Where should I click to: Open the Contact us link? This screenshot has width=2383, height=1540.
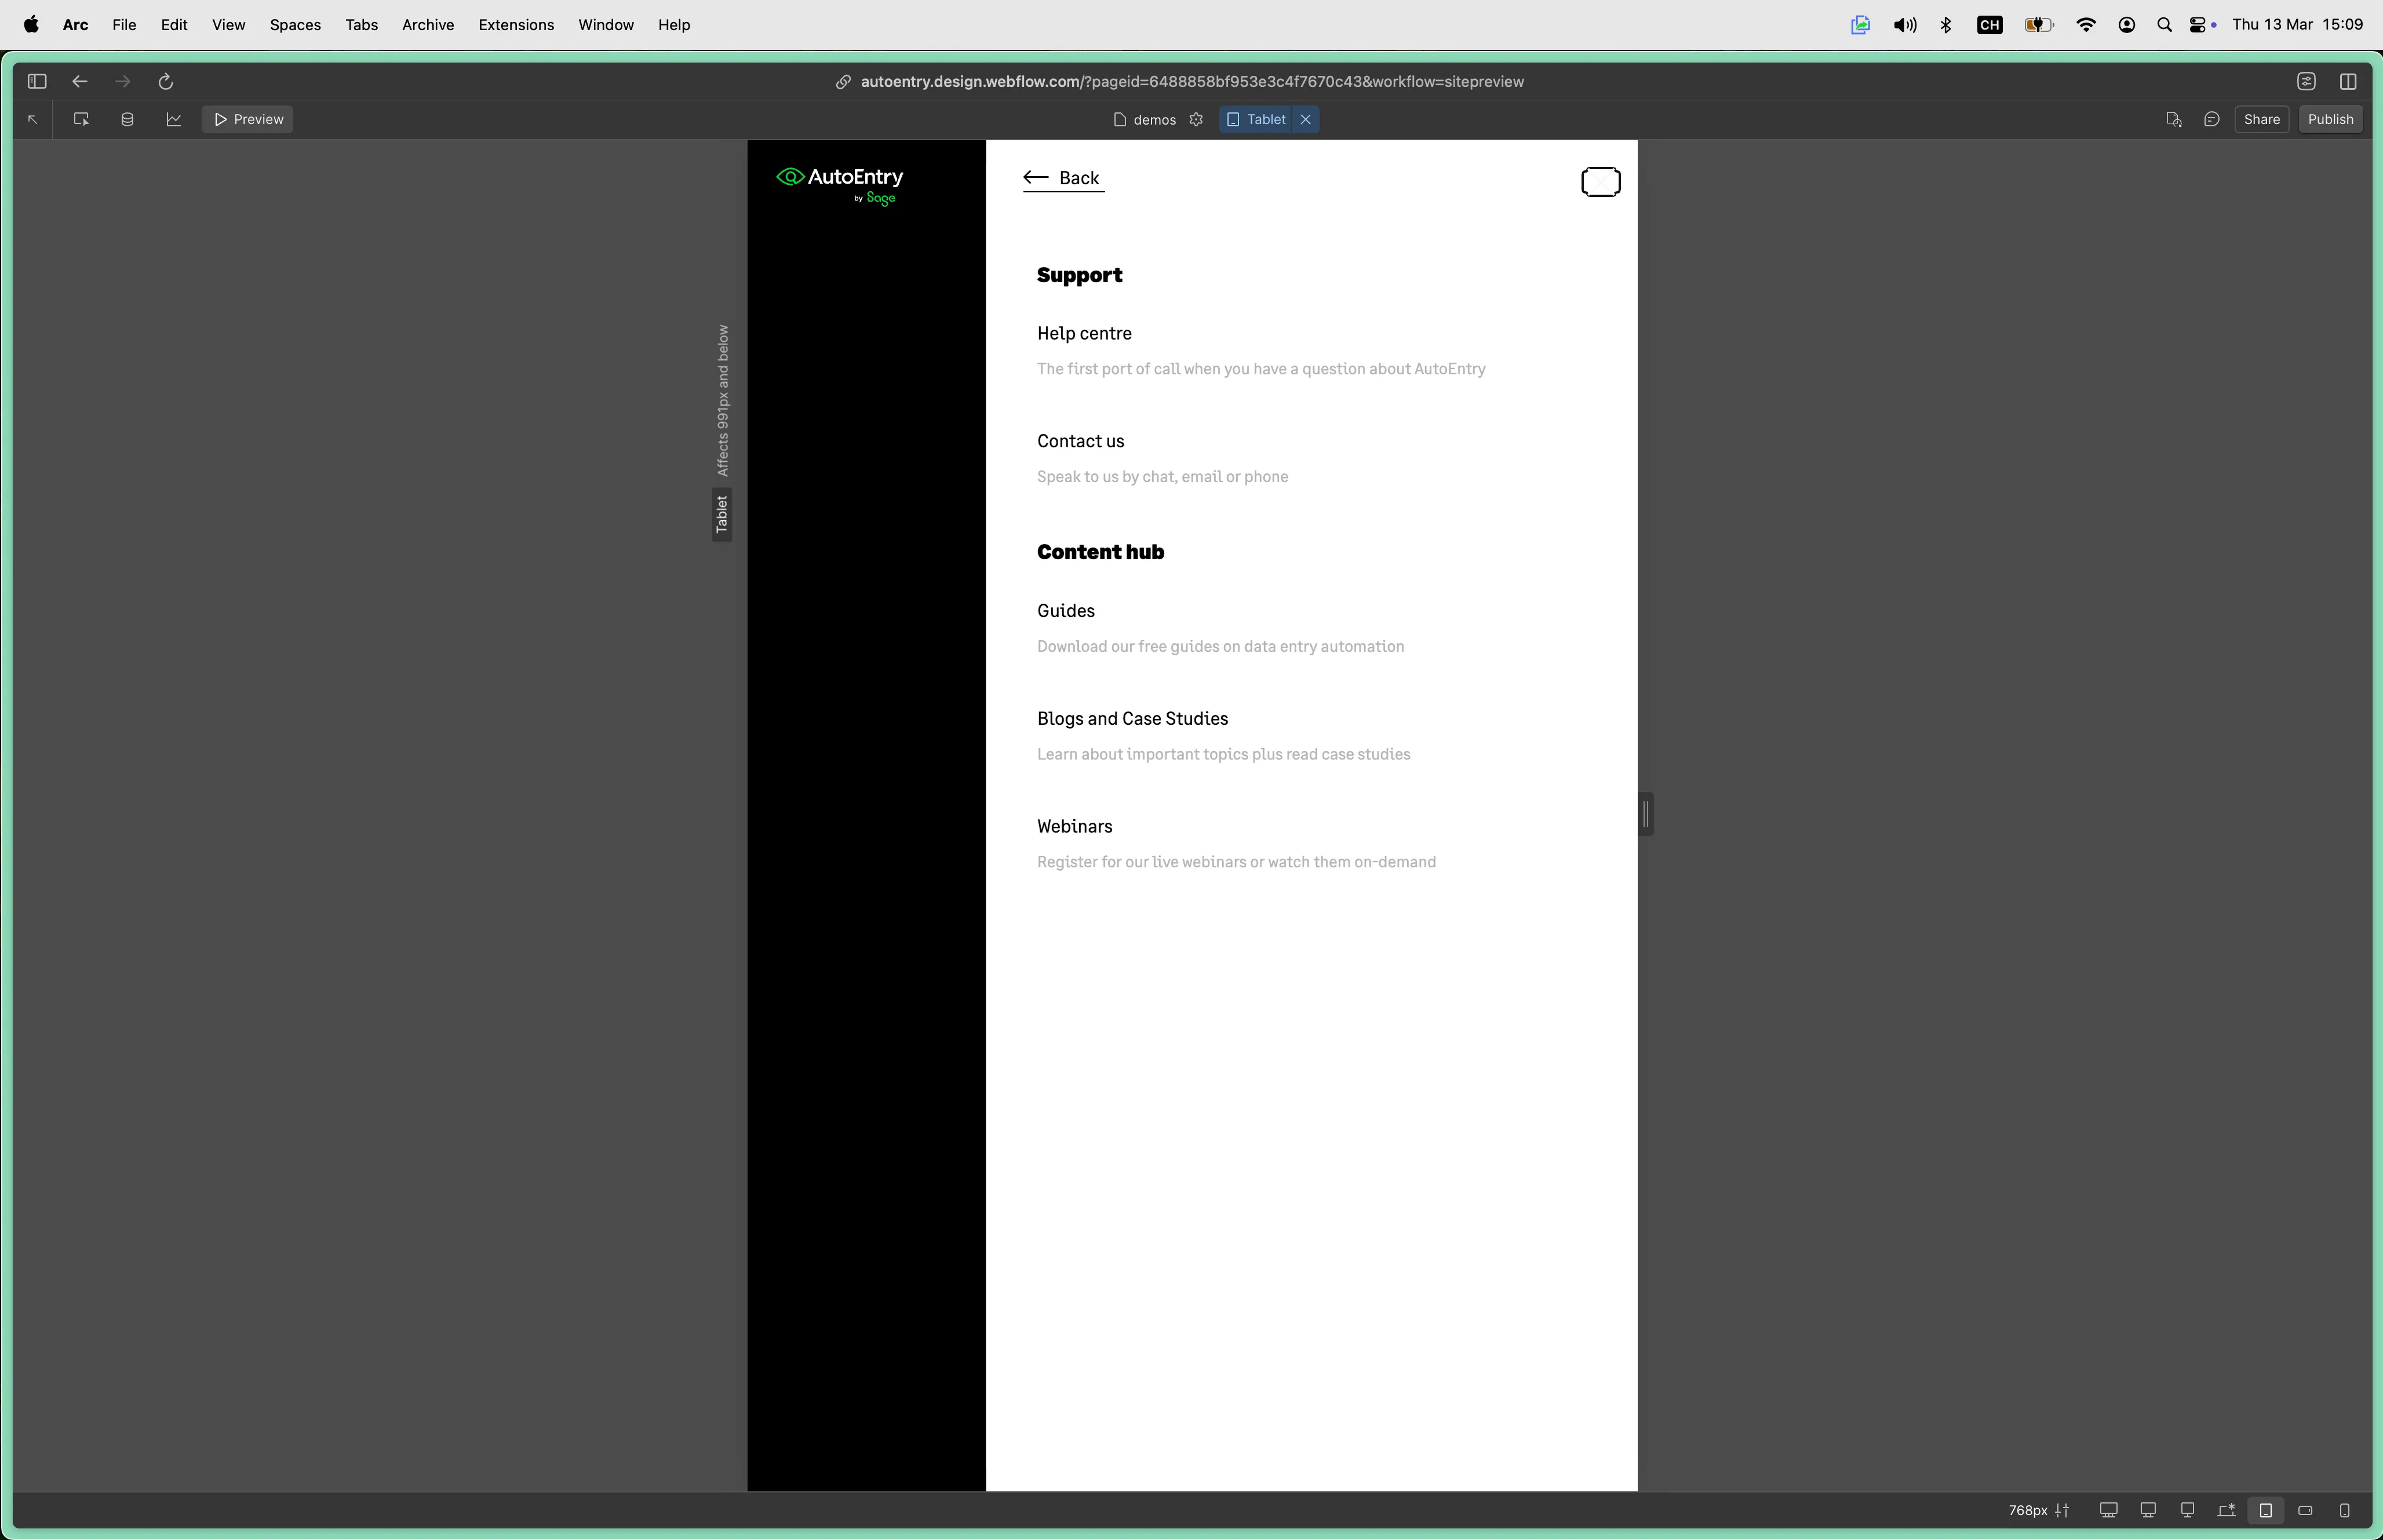pyautogui.click(x=1080, y=441)
